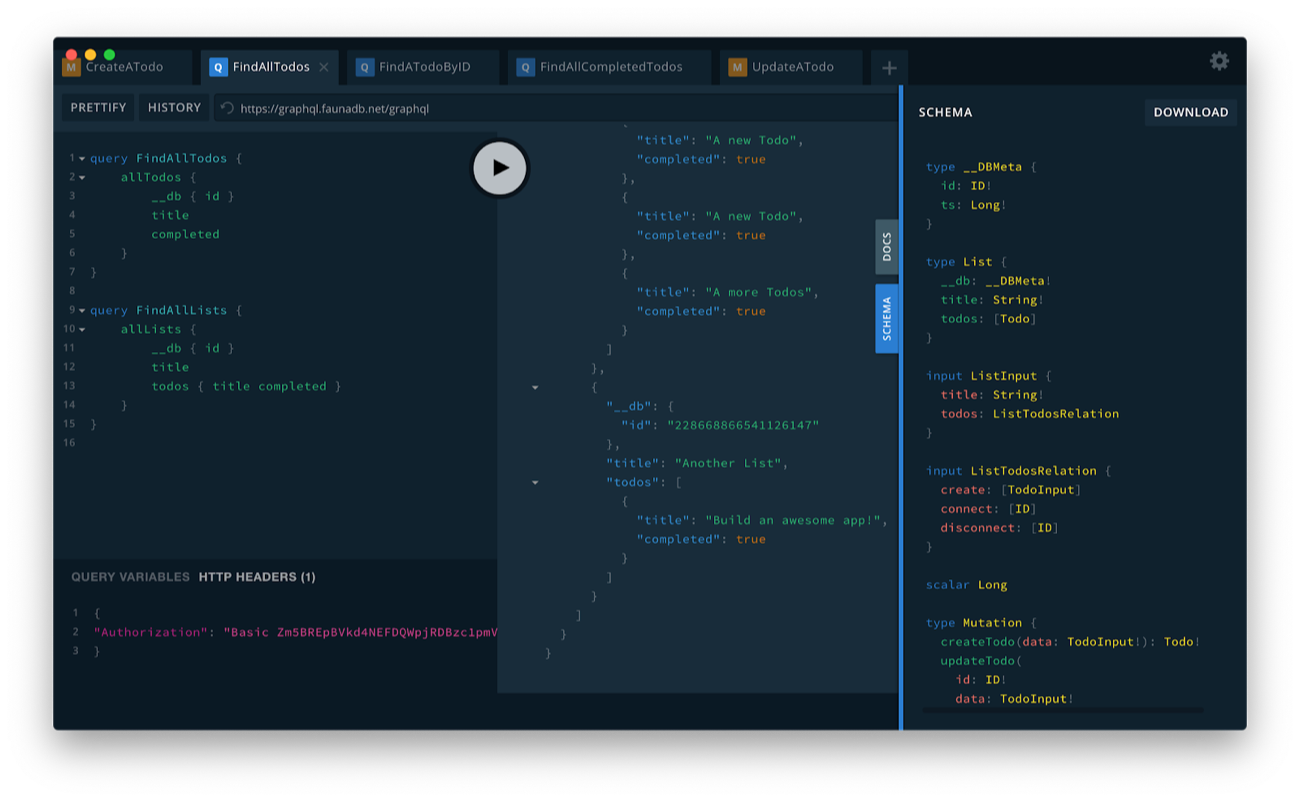Click the "todos: ListTodosRelation" field

click(x=1030, y=414)
